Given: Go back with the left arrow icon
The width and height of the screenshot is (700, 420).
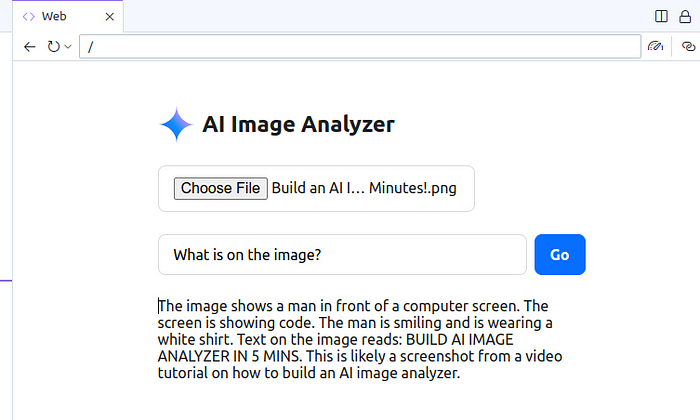Looking at the screenshot, I should click(x=29, y=46).
